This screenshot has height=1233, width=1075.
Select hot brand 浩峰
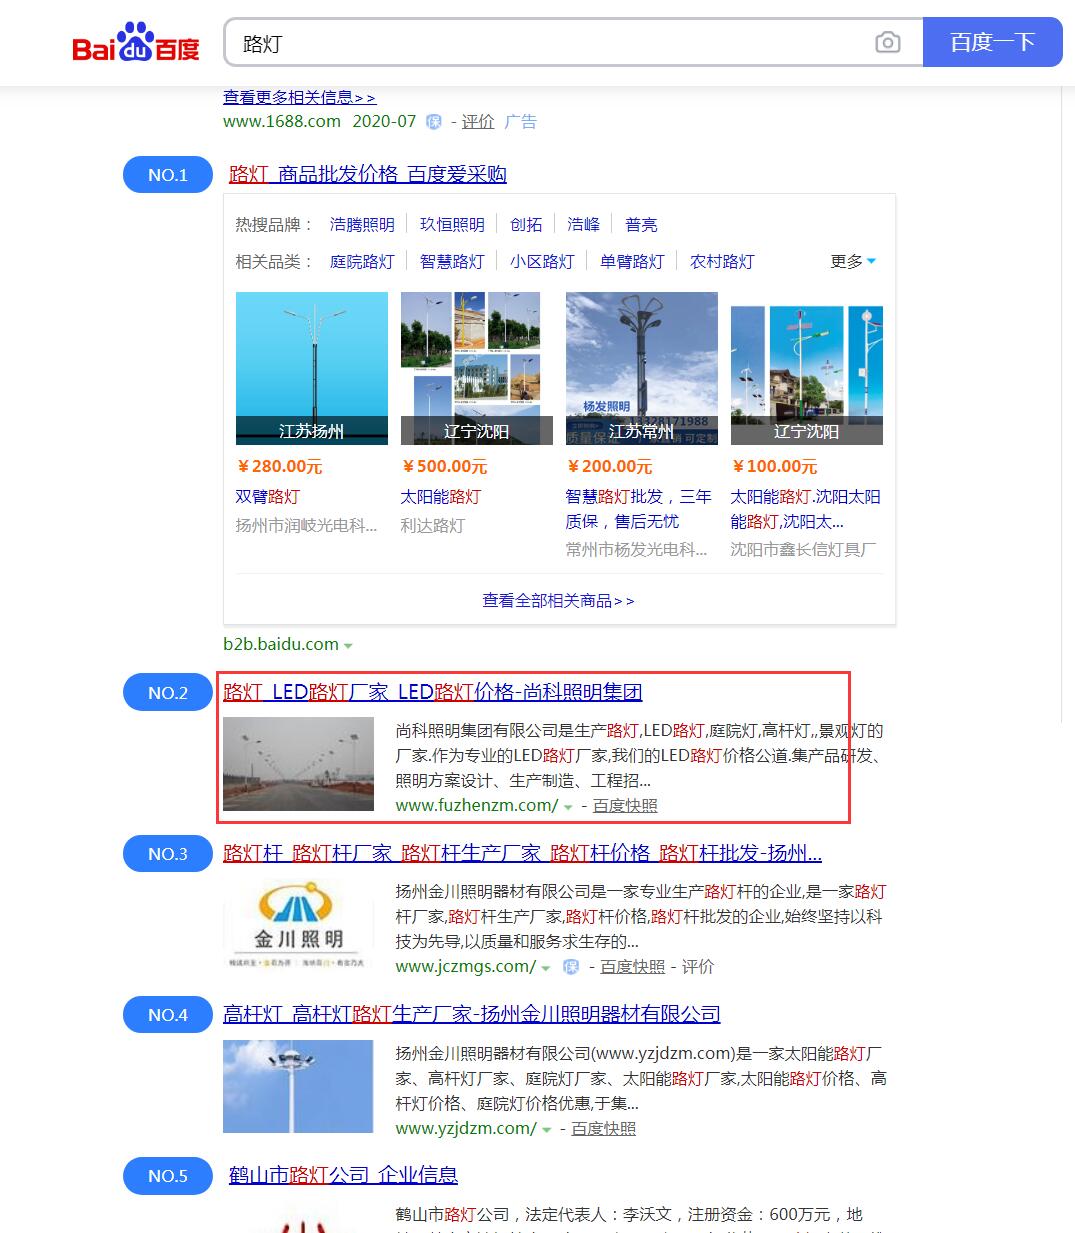click(583, 225)
